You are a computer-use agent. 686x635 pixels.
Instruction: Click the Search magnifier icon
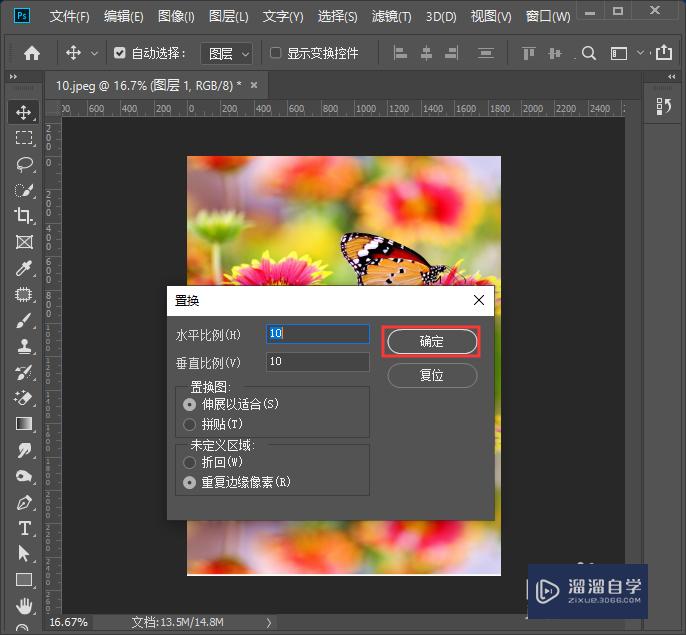[x=589, y=53]
